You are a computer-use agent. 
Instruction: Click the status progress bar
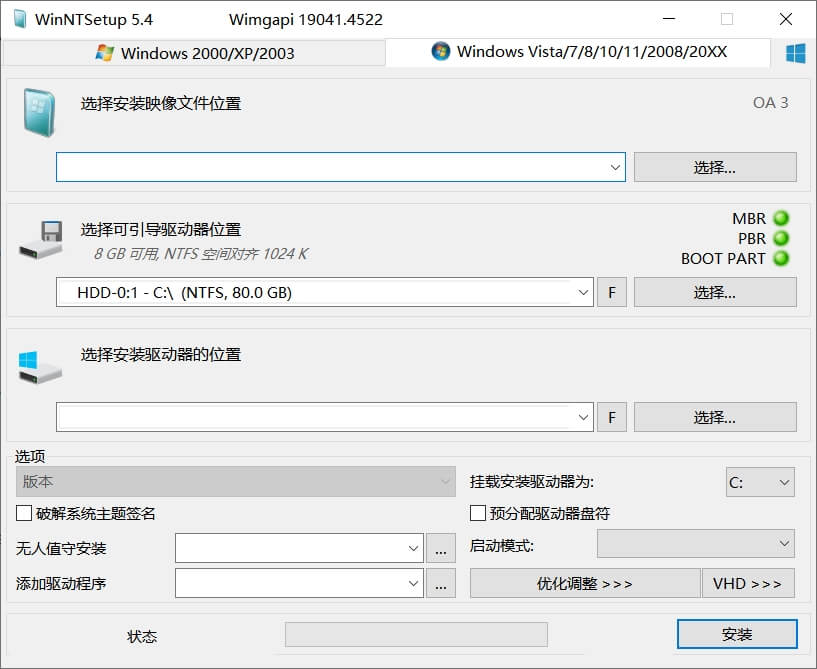[x=416, y=635]
